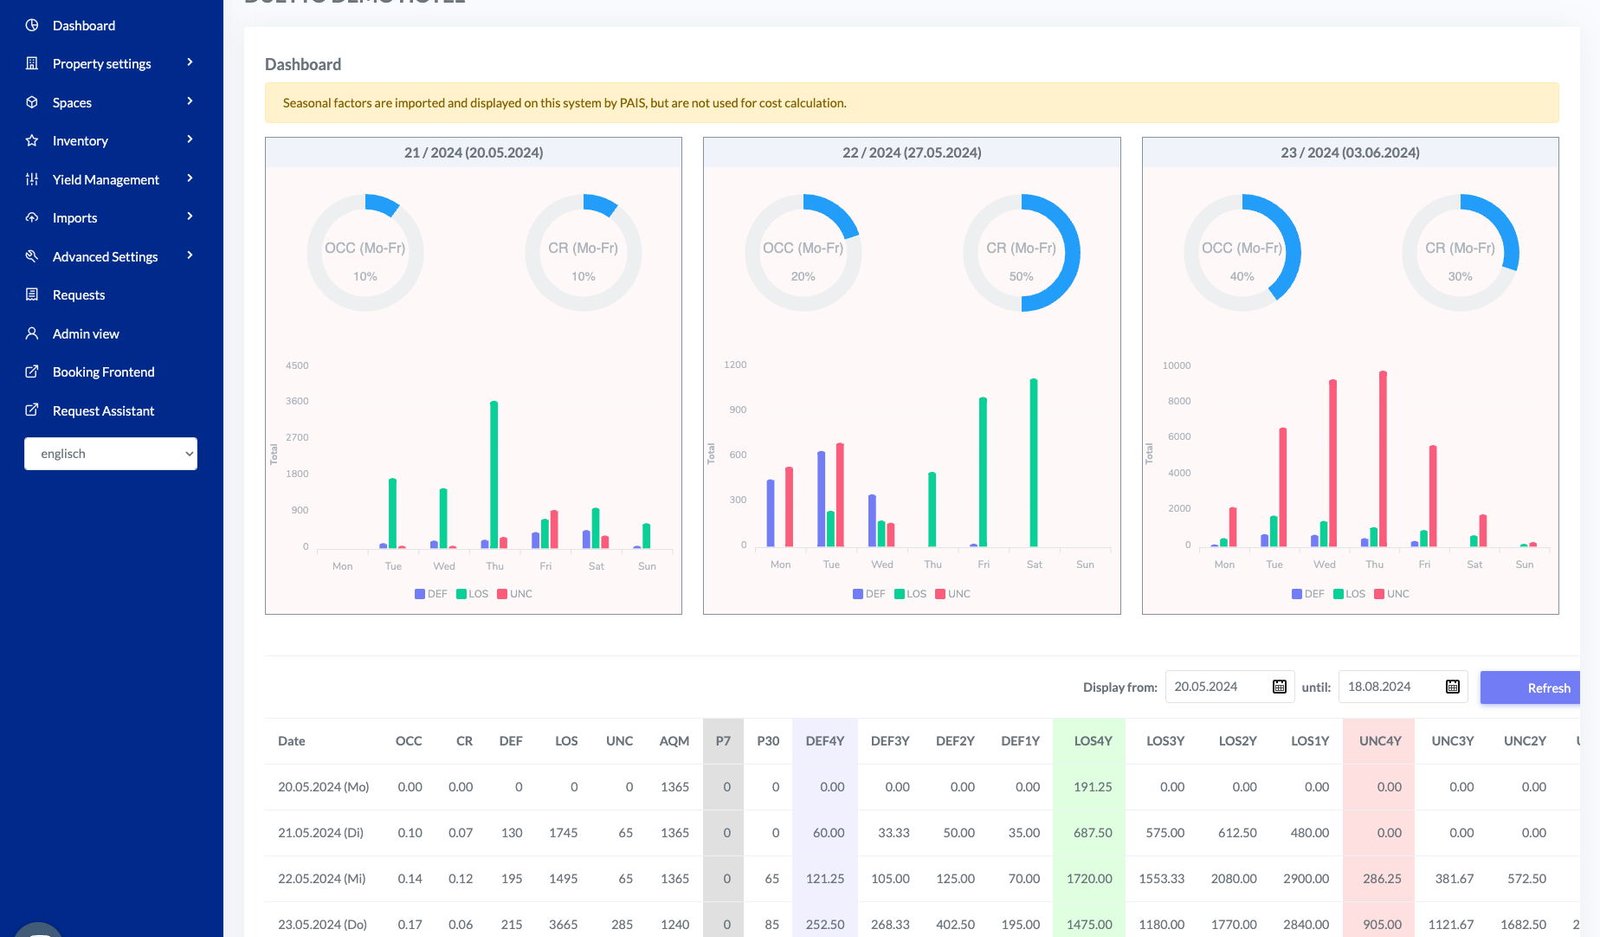Toggle DEF legend in week 21 chart
Screen dimensions: 1600x937
[x=431, y=594]
